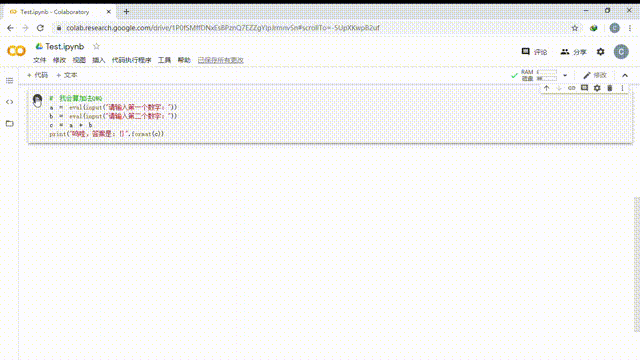The width and height of the screenshot is (640, 360).
Task: Expand the RAM disk connection dropdown
Action: 565,75
